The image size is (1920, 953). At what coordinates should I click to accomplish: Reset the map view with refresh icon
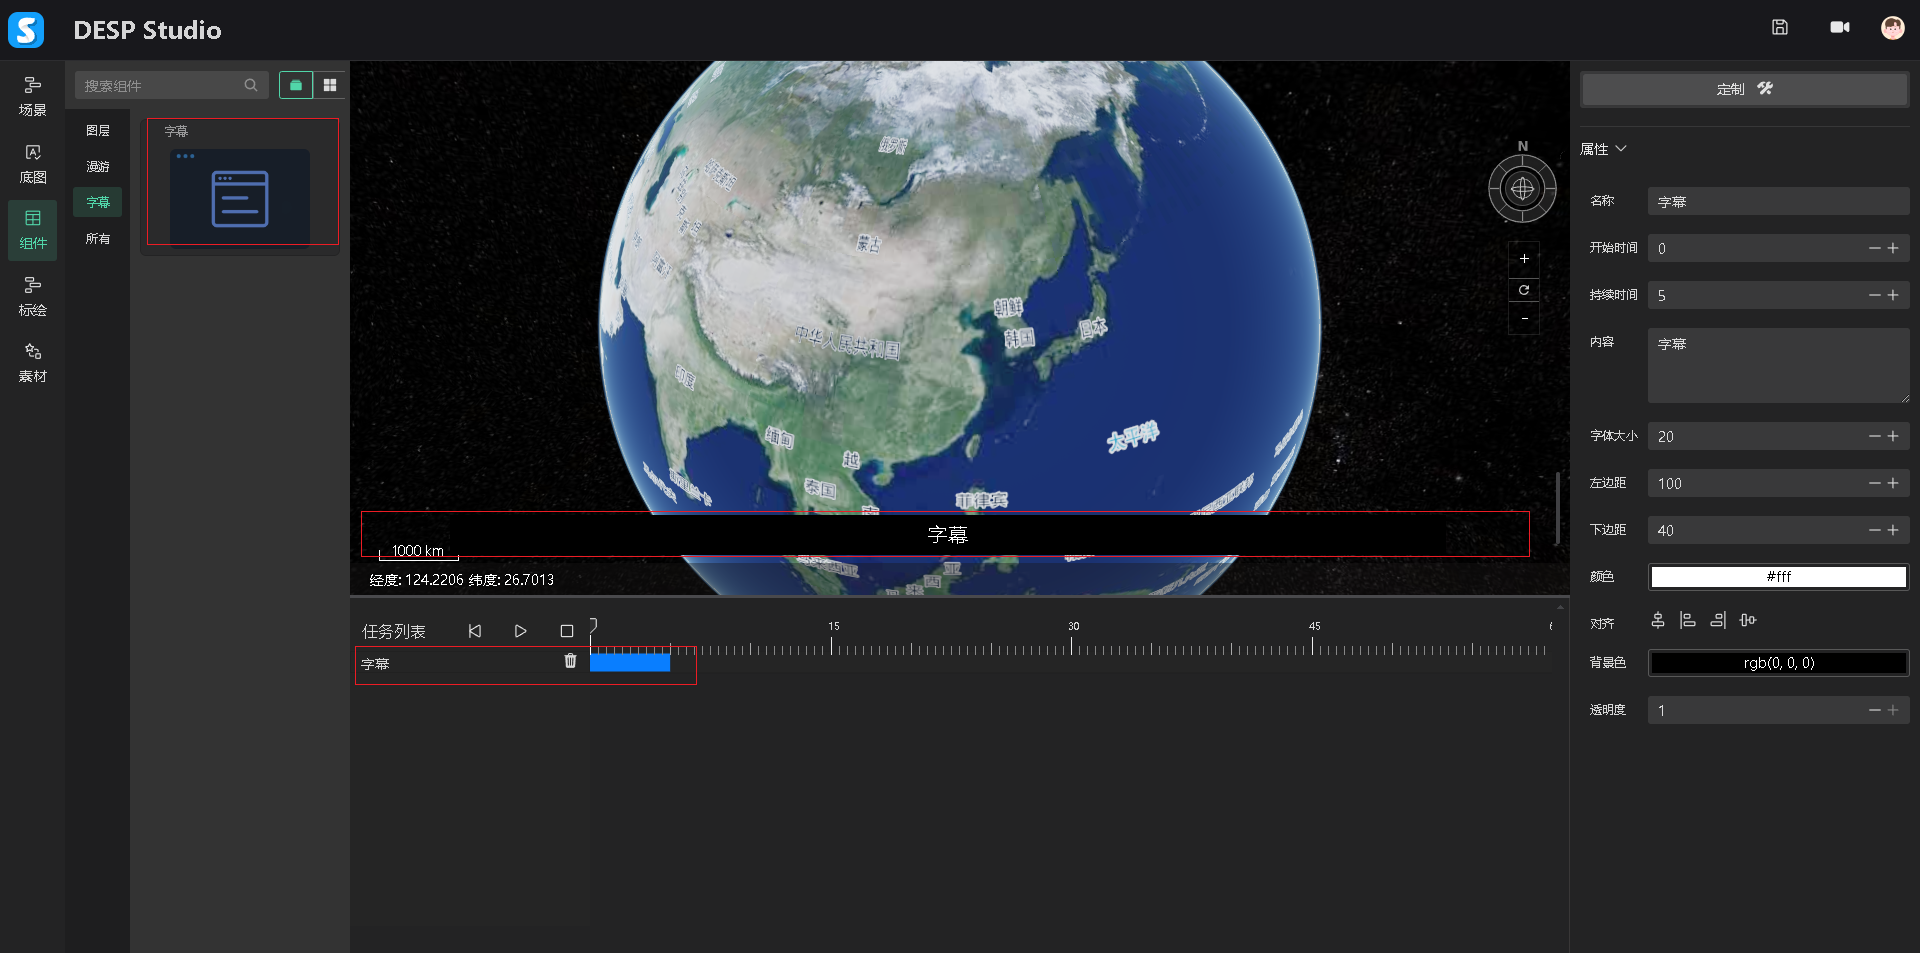(1524, 290)
